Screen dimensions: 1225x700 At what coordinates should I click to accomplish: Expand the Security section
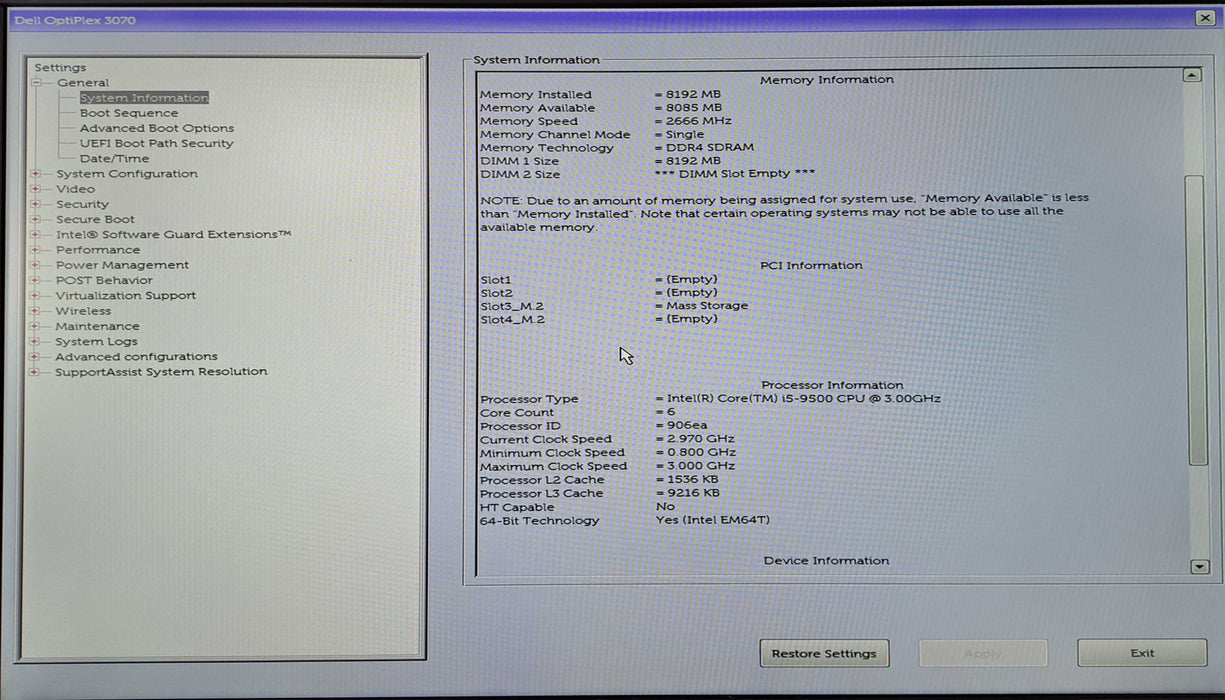tap(36, 204)
